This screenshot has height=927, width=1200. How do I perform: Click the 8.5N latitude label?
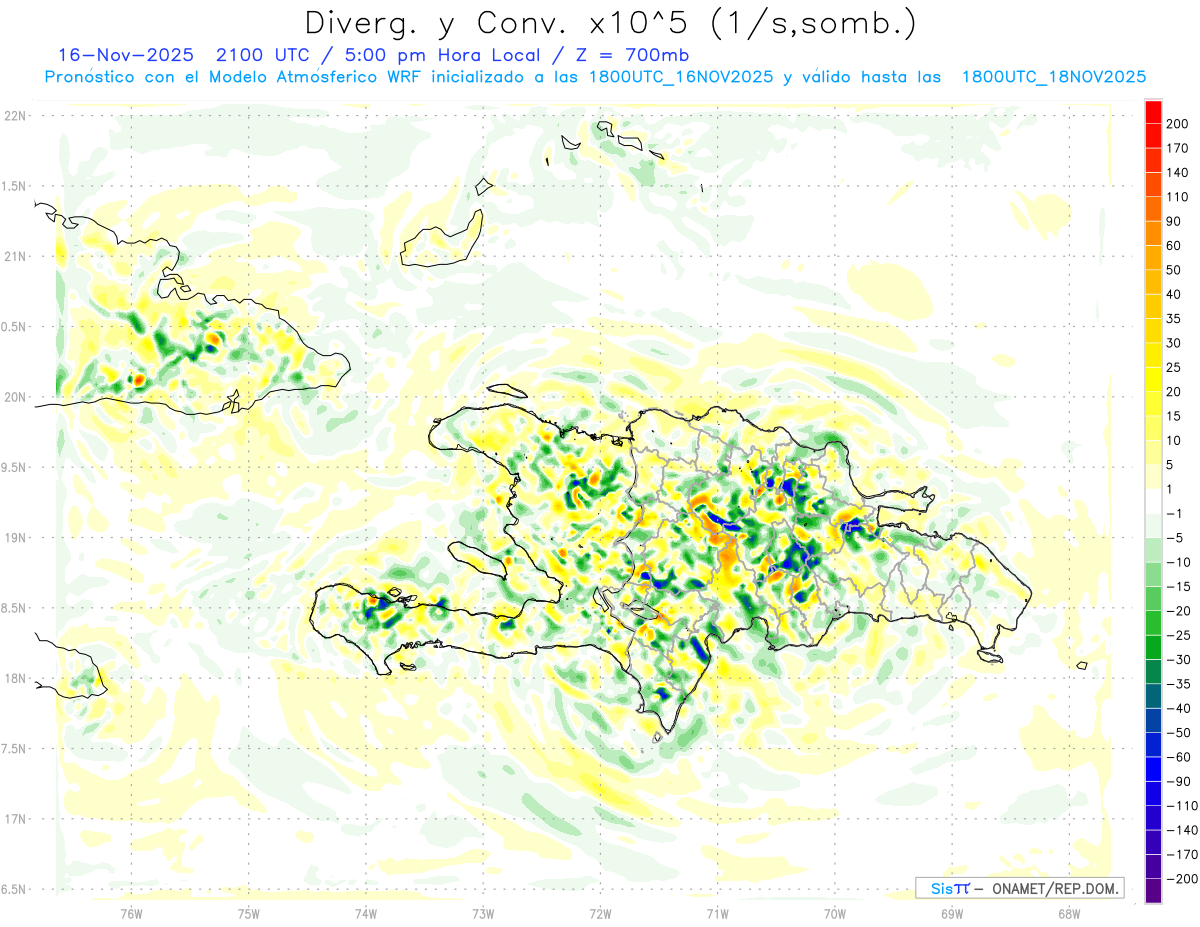[14, 608]
